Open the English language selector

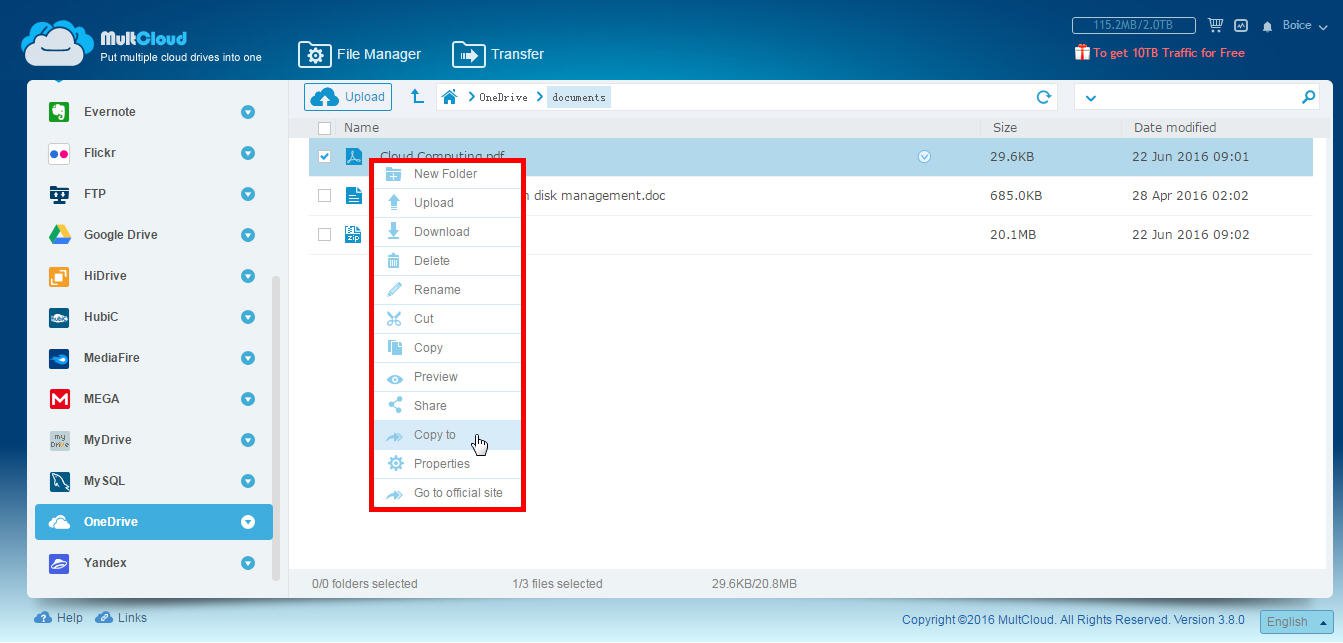(x=1297, y=621)
